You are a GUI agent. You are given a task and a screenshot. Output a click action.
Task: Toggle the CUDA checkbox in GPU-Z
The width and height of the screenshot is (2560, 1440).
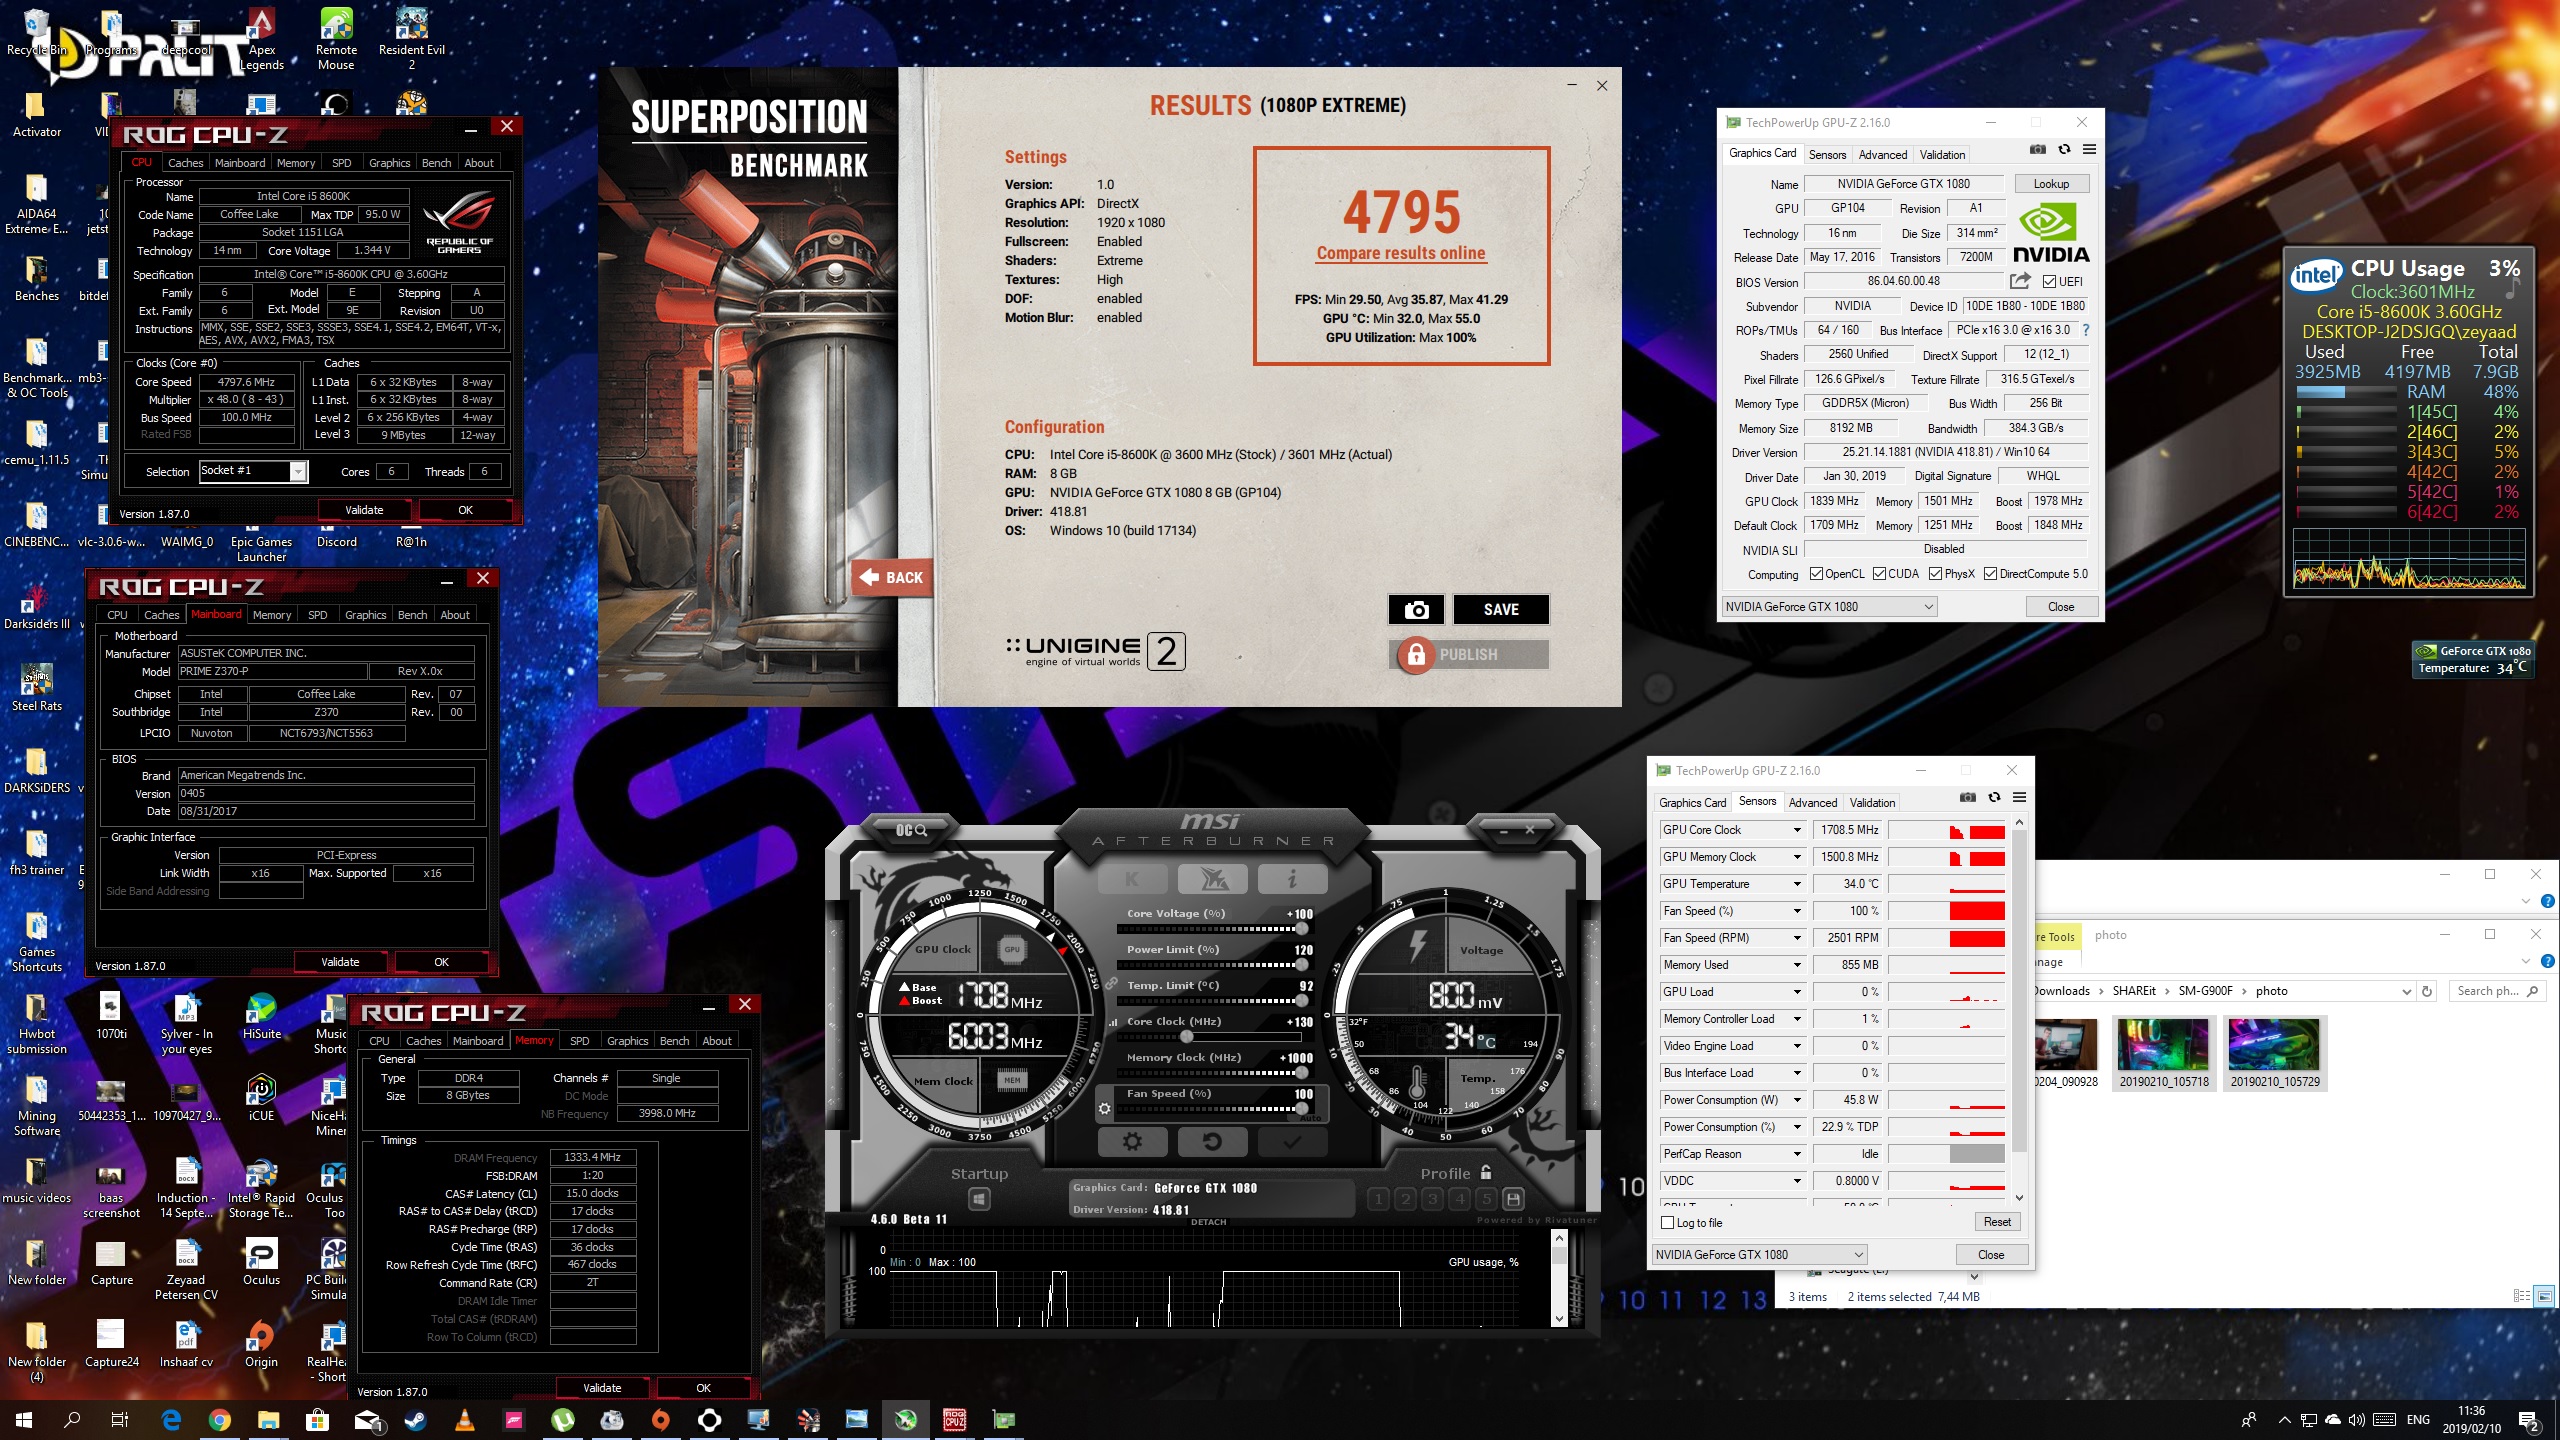click(1880, 574)
